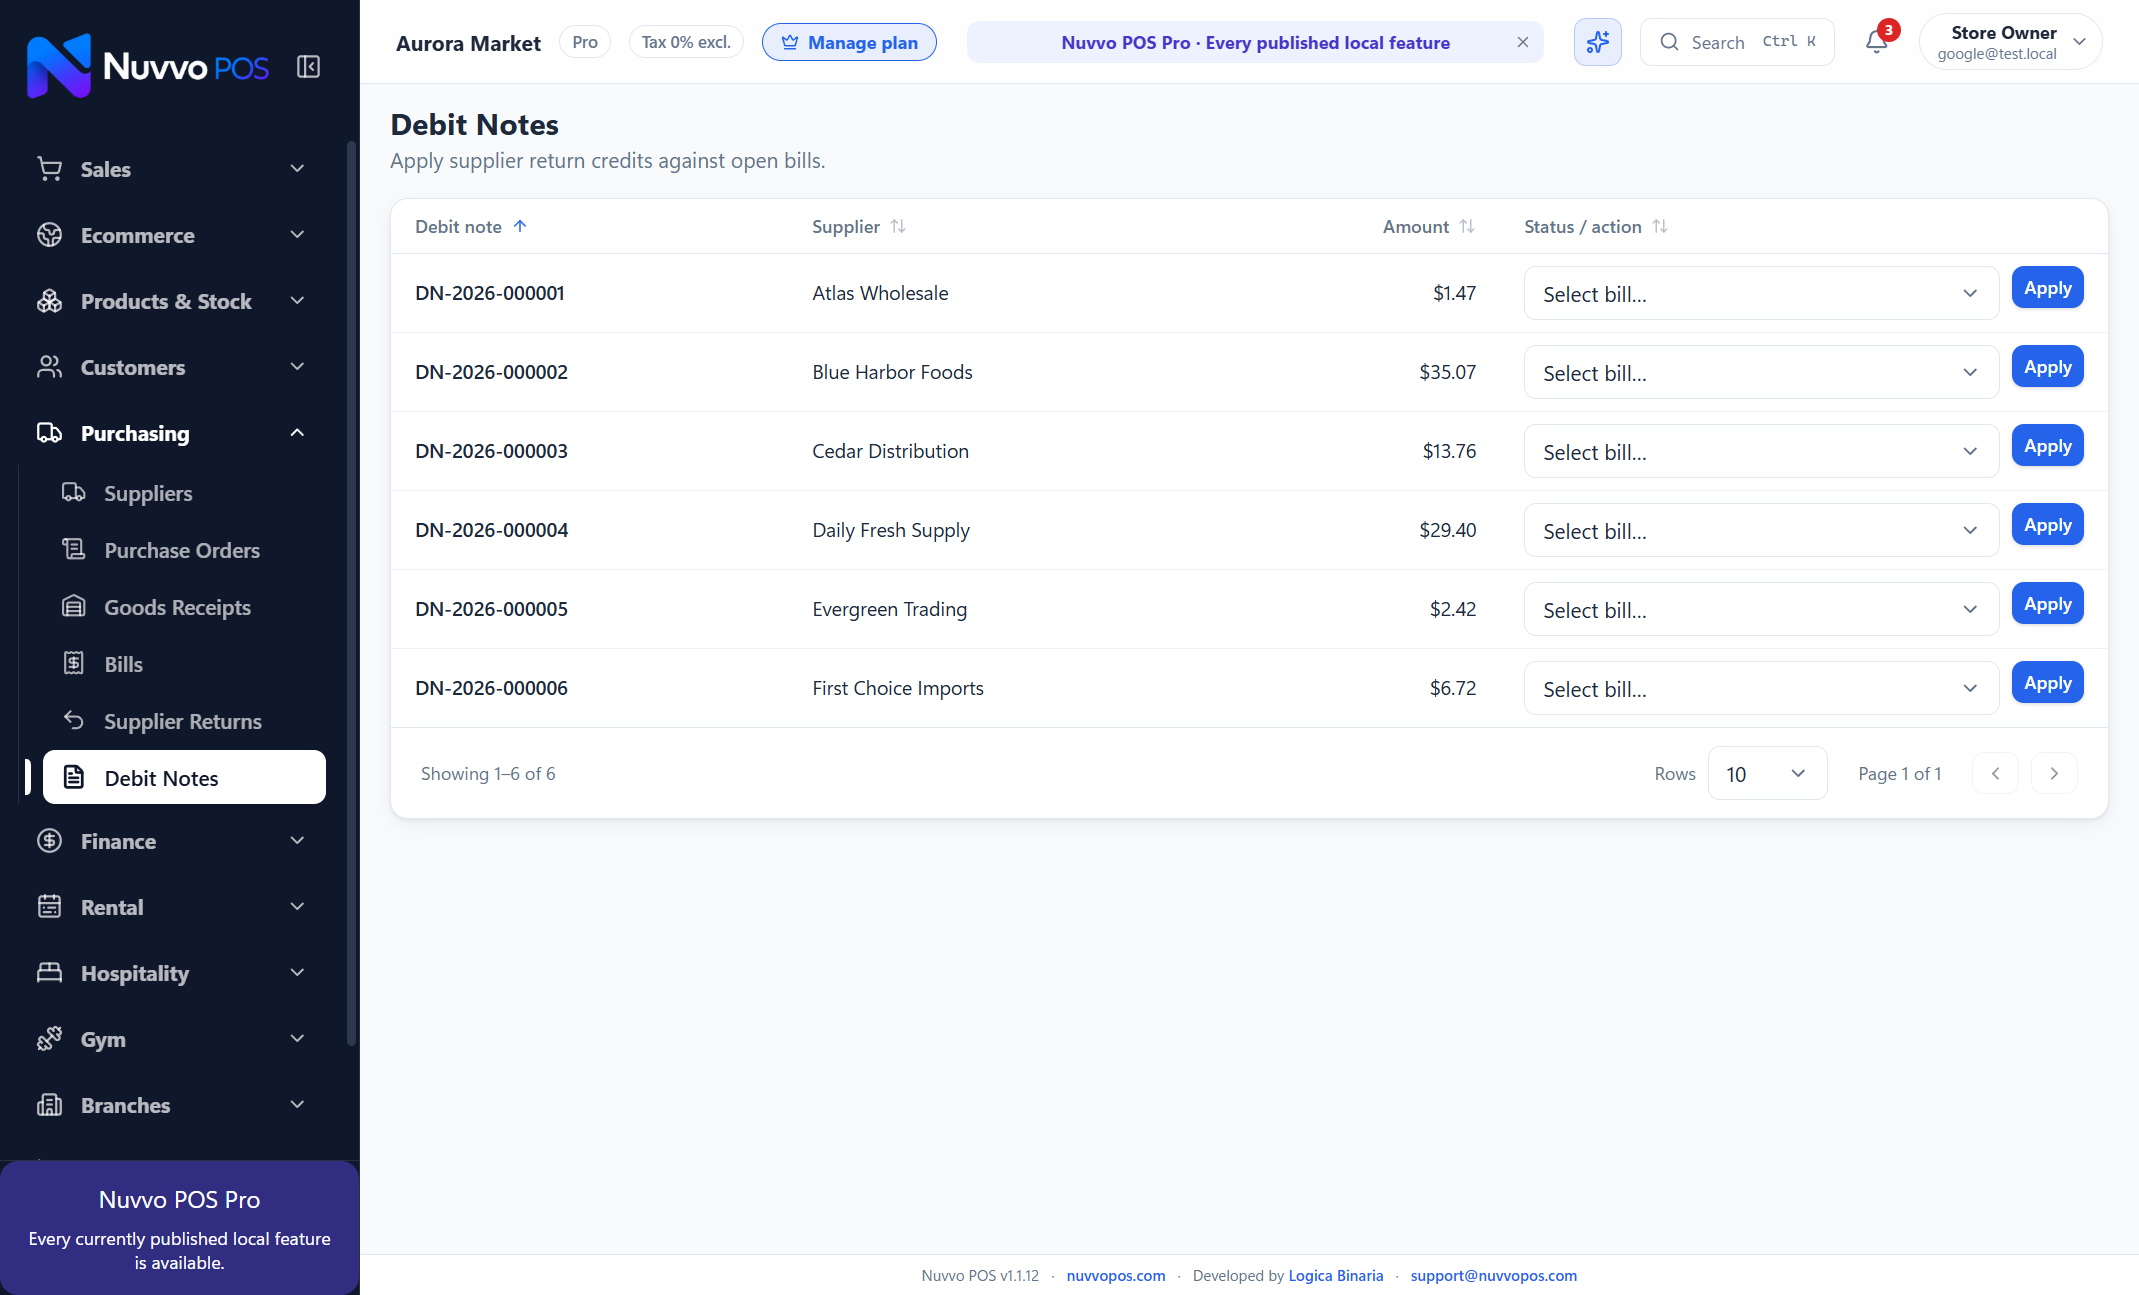Expand the Finance menu
Screen dimensions: 2139x1295
point(297,841)
